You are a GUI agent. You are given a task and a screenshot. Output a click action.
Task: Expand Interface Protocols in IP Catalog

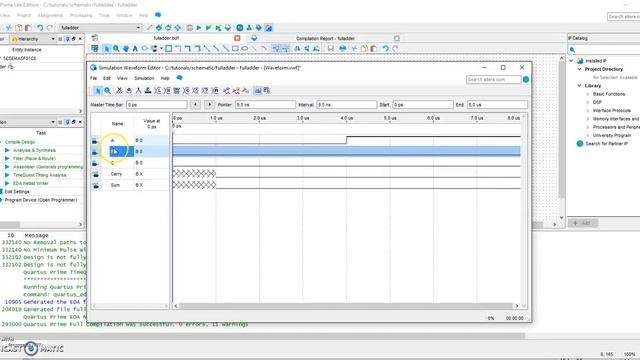(x=588, y=111)
